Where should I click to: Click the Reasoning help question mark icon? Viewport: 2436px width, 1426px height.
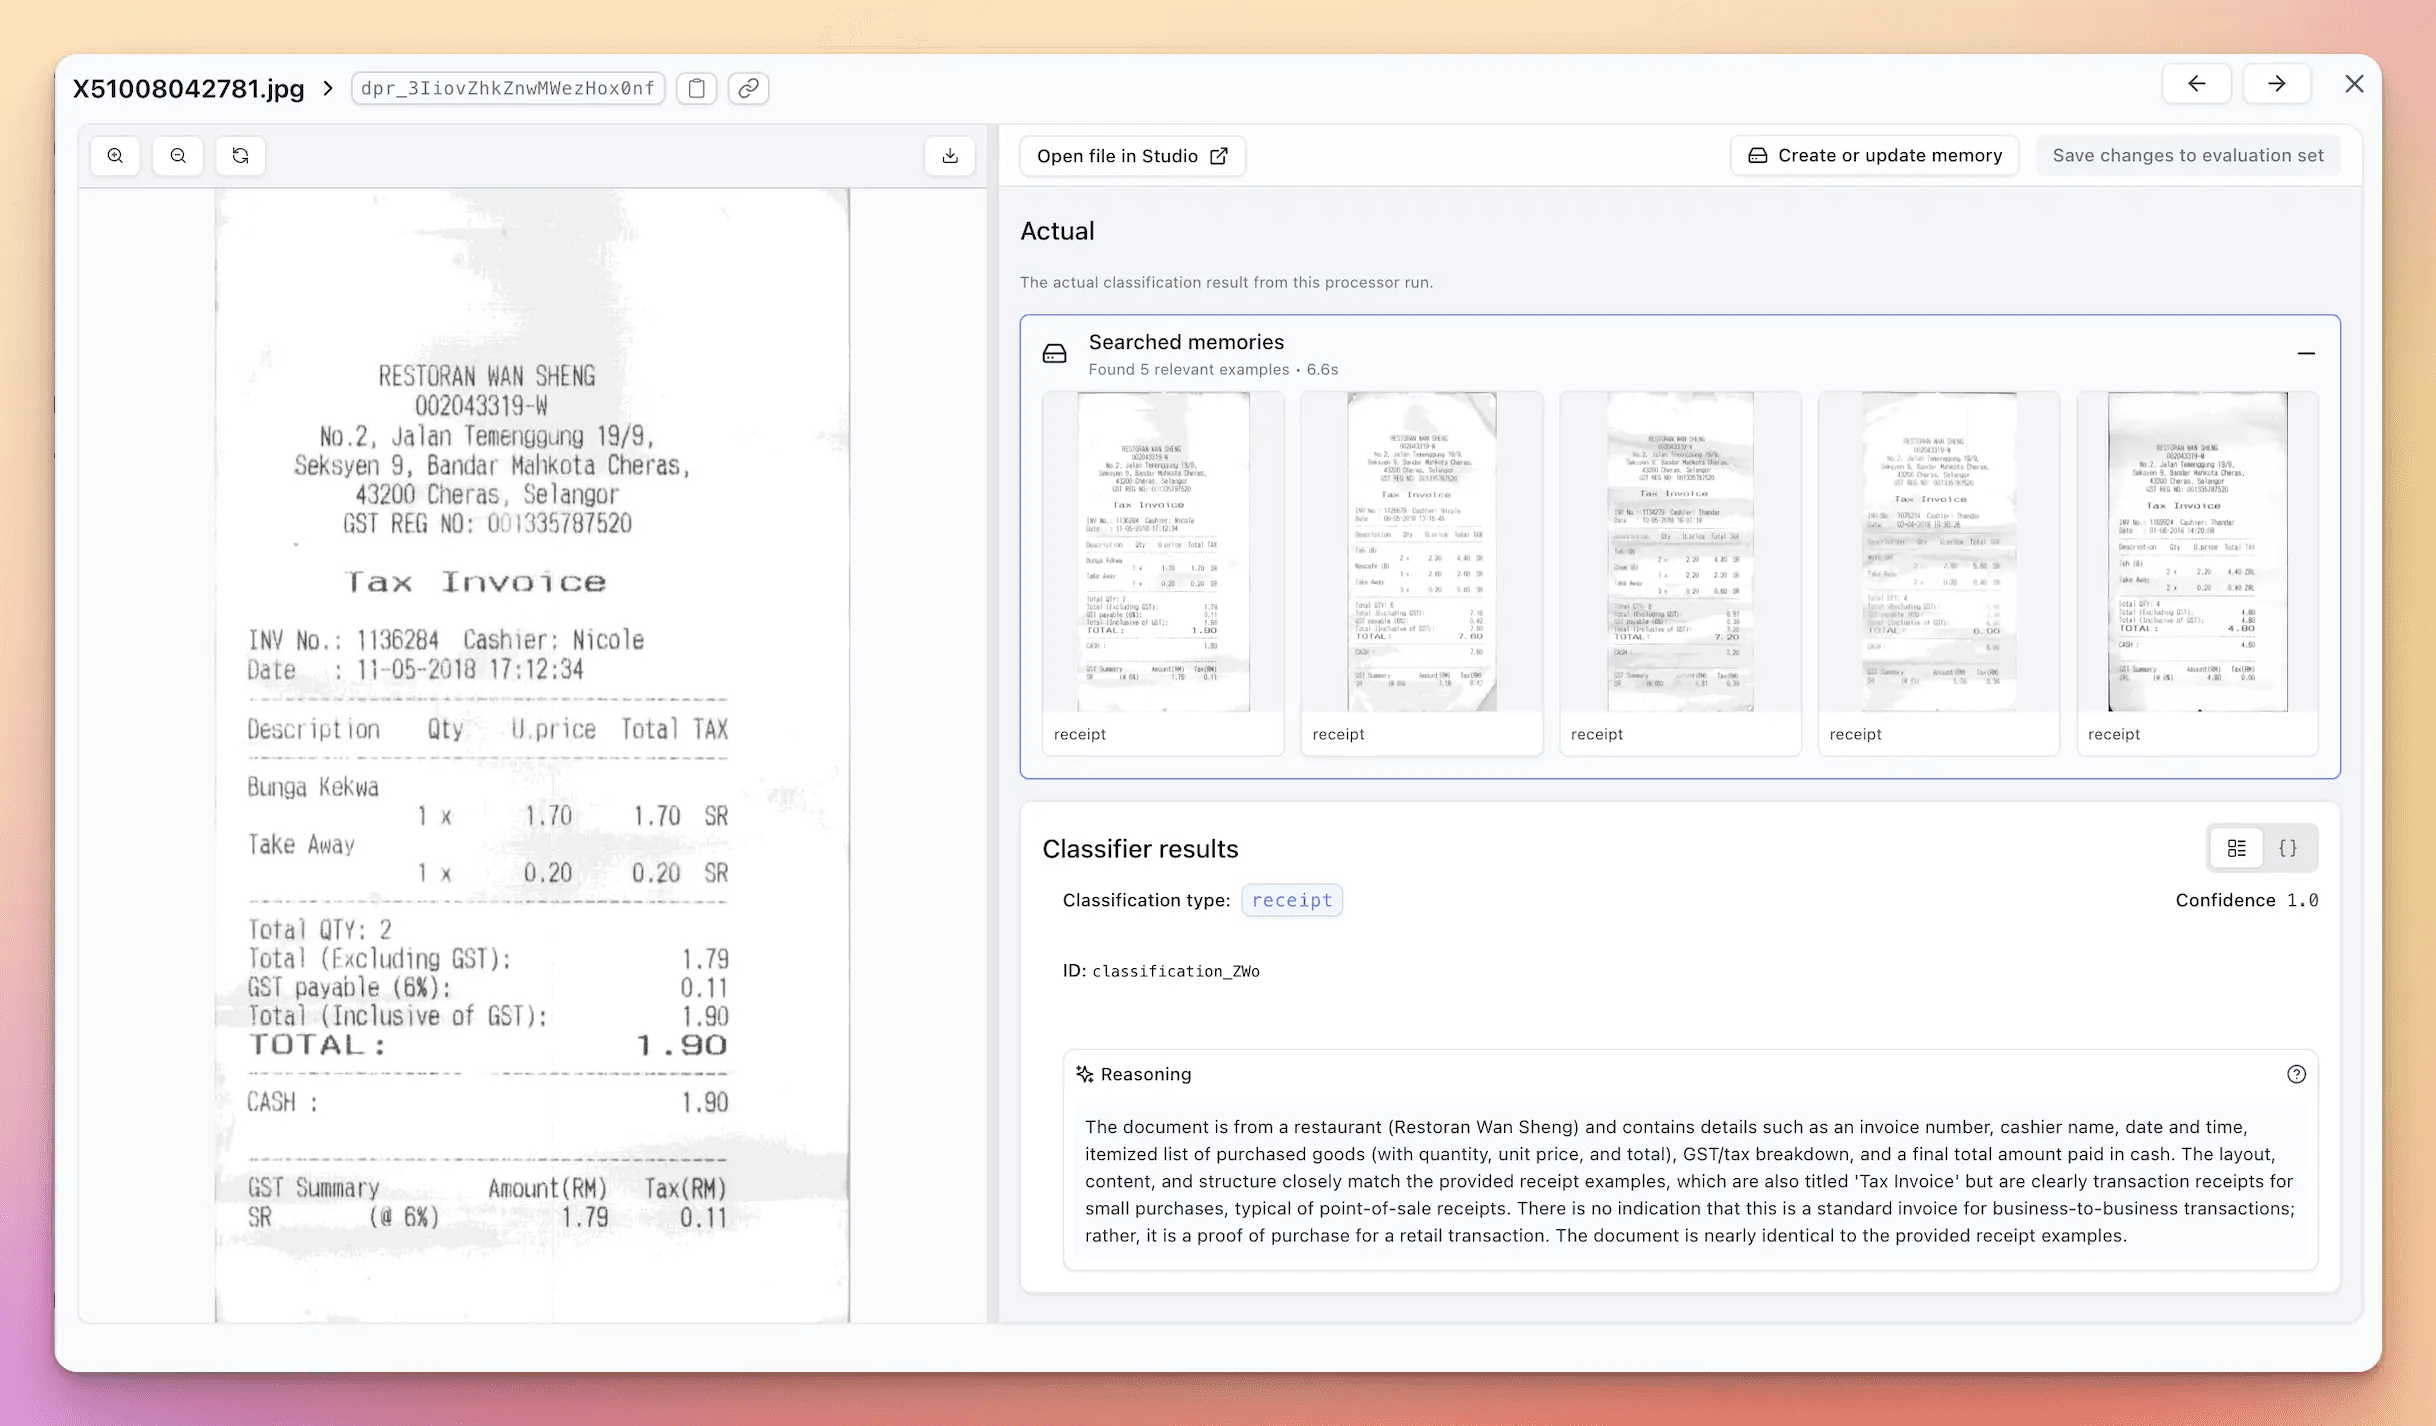coord(2296,1074)
